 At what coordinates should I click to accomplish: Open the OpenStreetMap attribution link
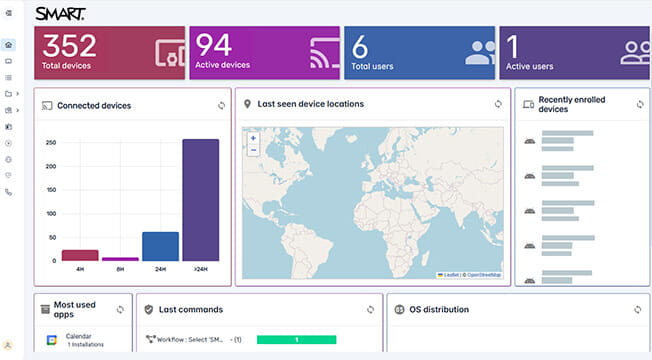pos(484,275)
